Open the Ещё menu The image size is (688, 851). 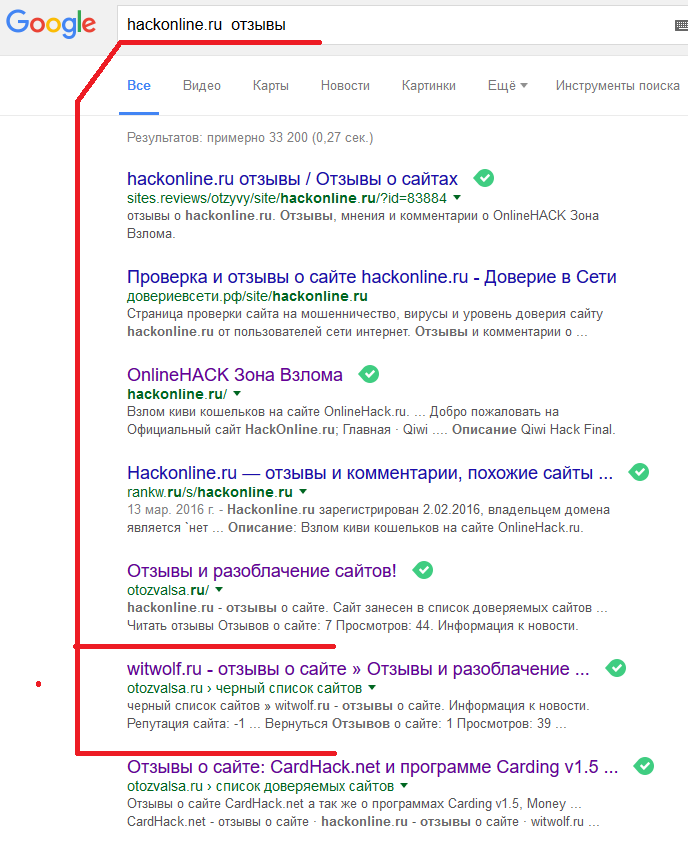tap(507, 85)
